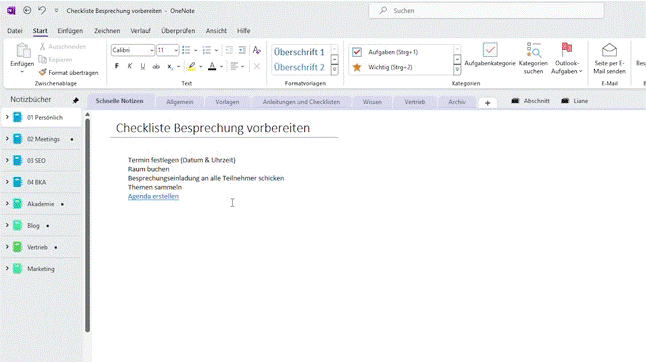The height and width of the screenshot is (362, 646).
Task: Apply the Überschrift 2 style
Action: point(300,67)
